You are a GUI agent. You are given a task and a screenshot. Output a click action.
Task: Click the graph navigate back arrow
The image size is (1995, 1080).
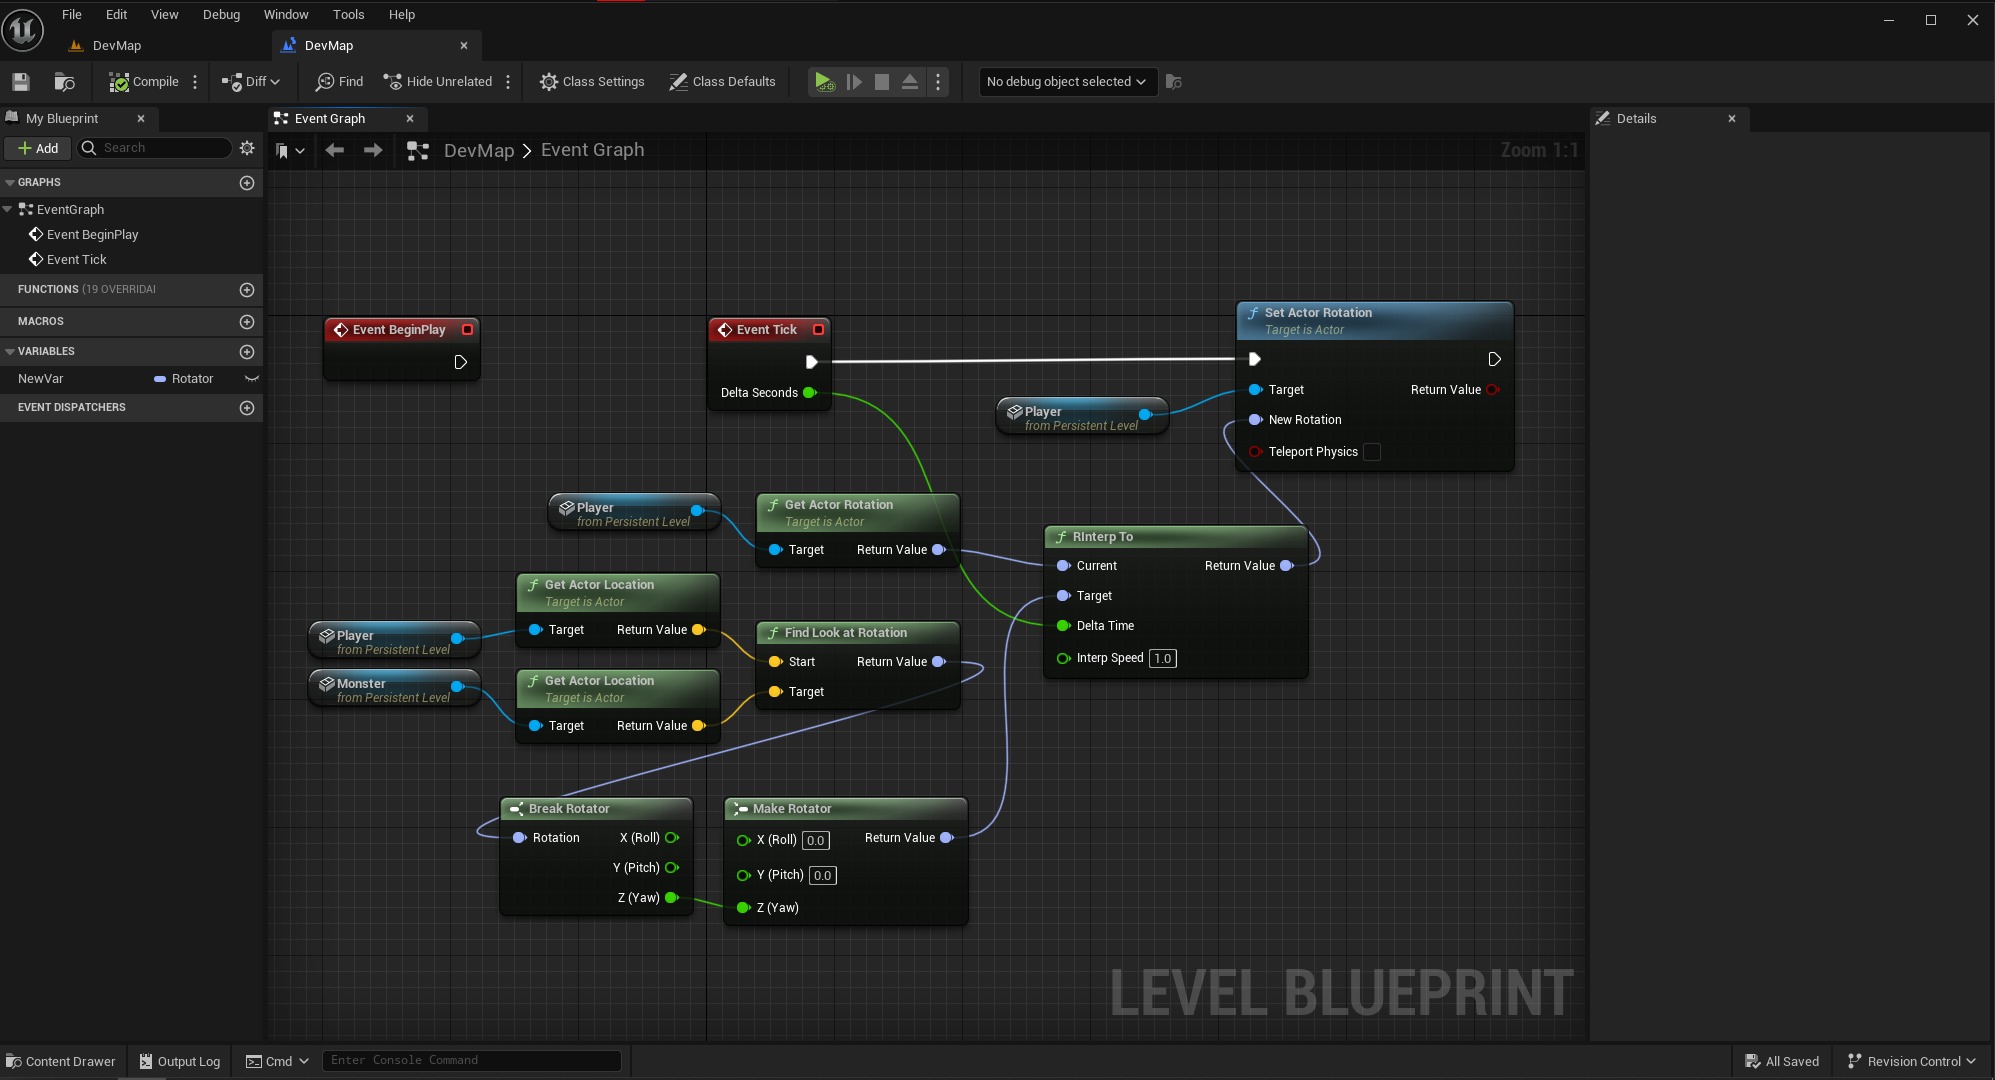click(334, 150)
